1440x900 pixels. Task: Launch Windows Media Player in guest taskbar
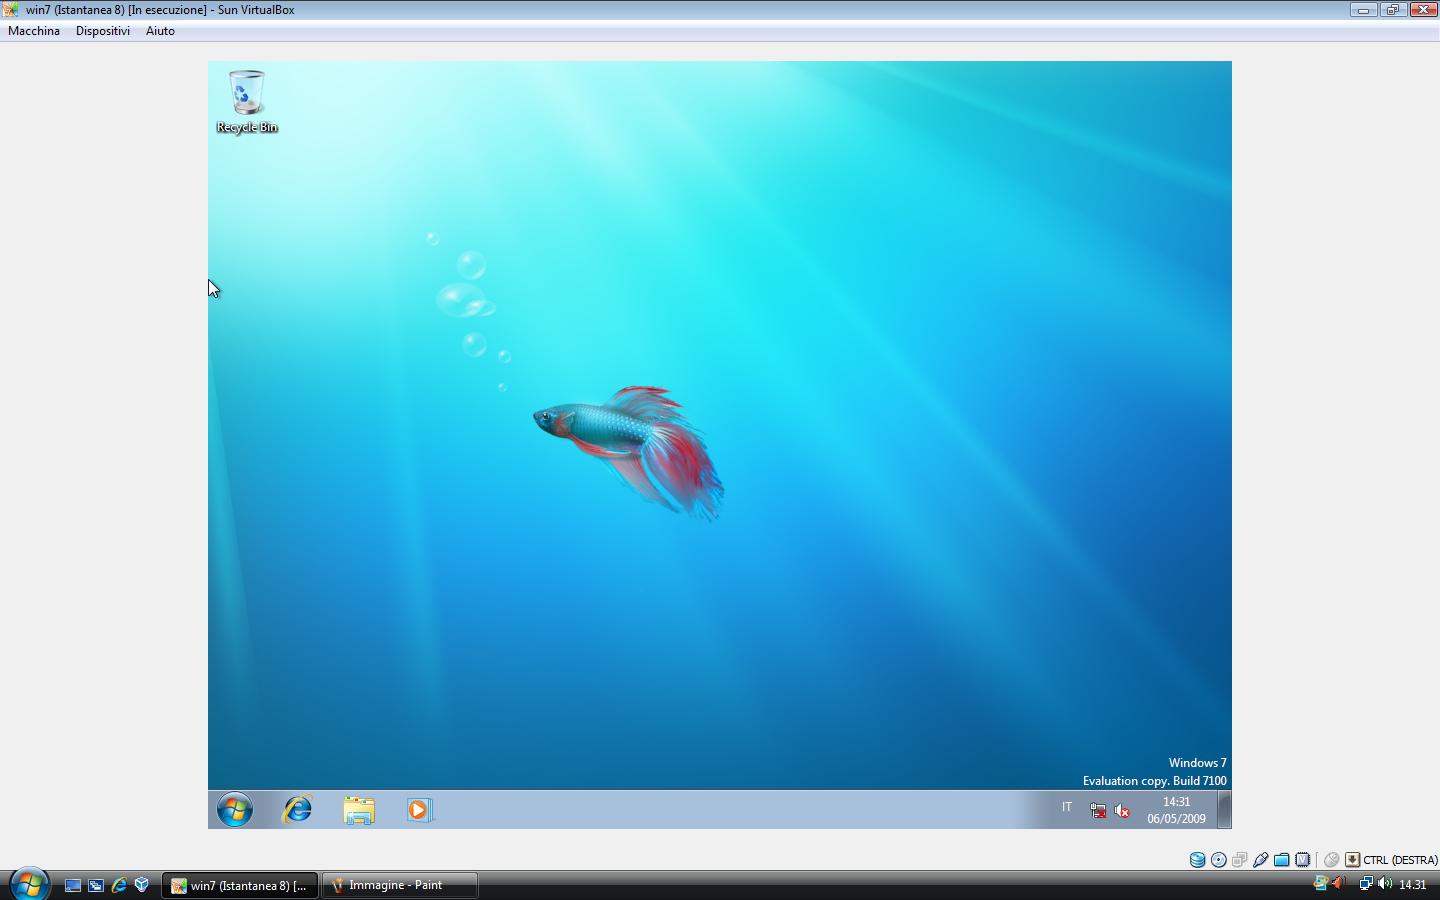(x=420, y=810)
